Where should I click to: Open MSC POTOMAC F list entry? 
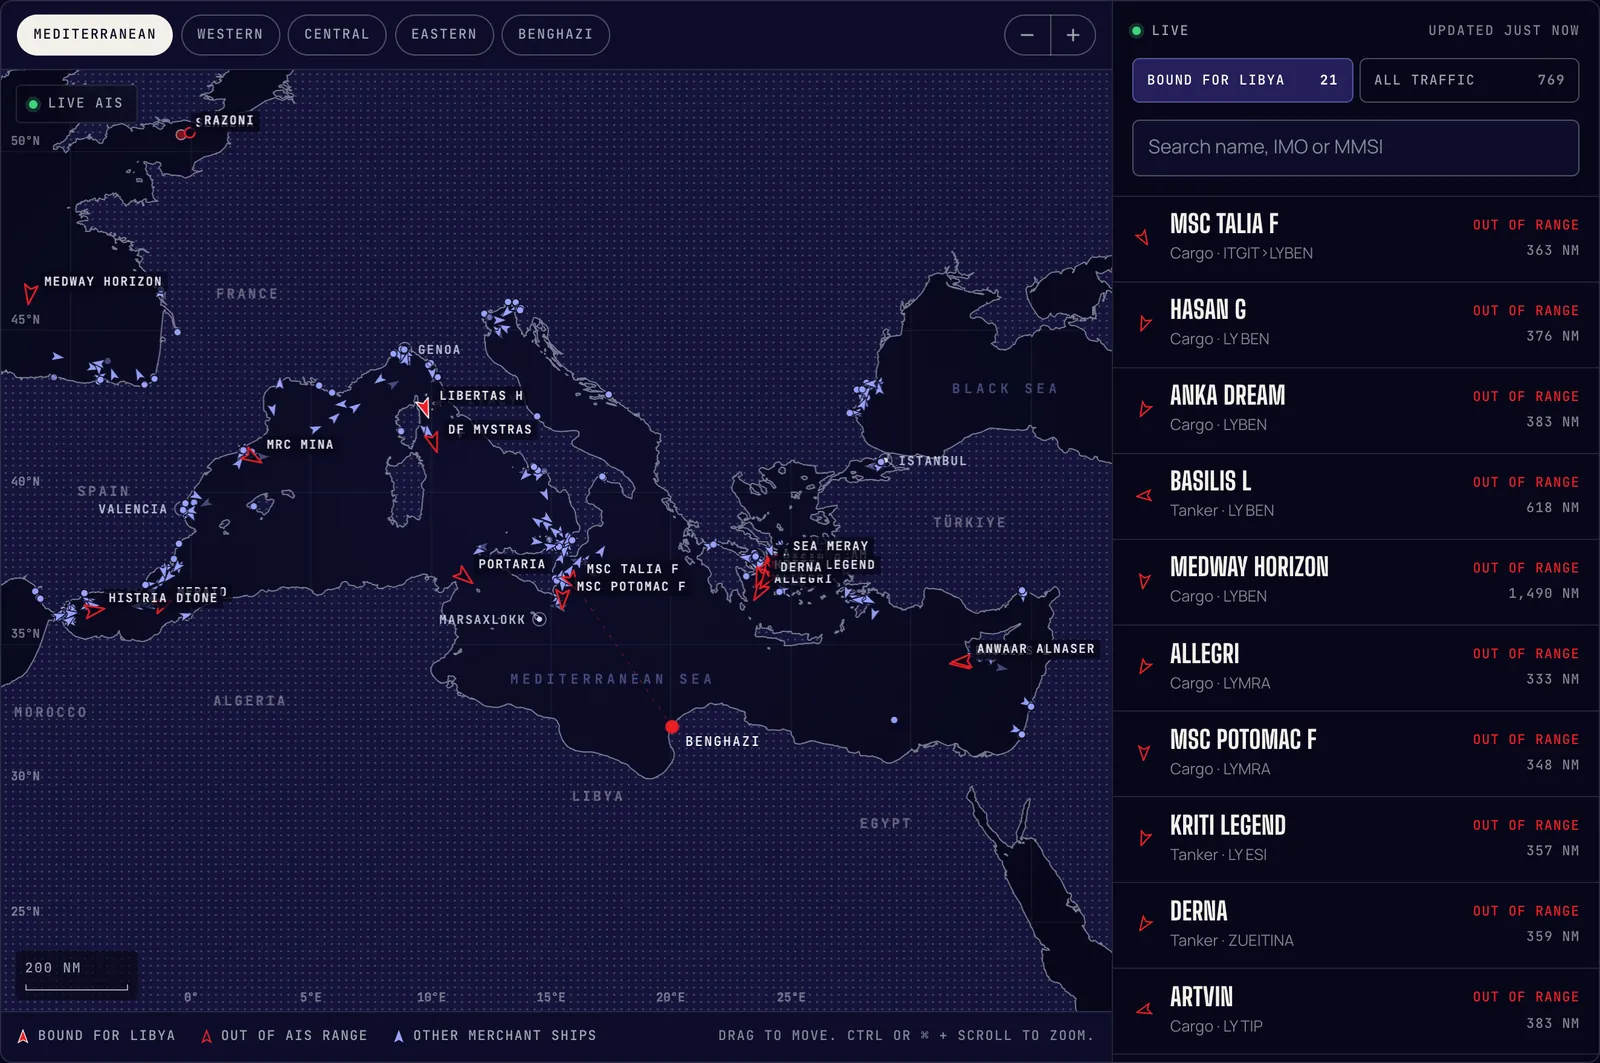click(x=1356, y=754)
